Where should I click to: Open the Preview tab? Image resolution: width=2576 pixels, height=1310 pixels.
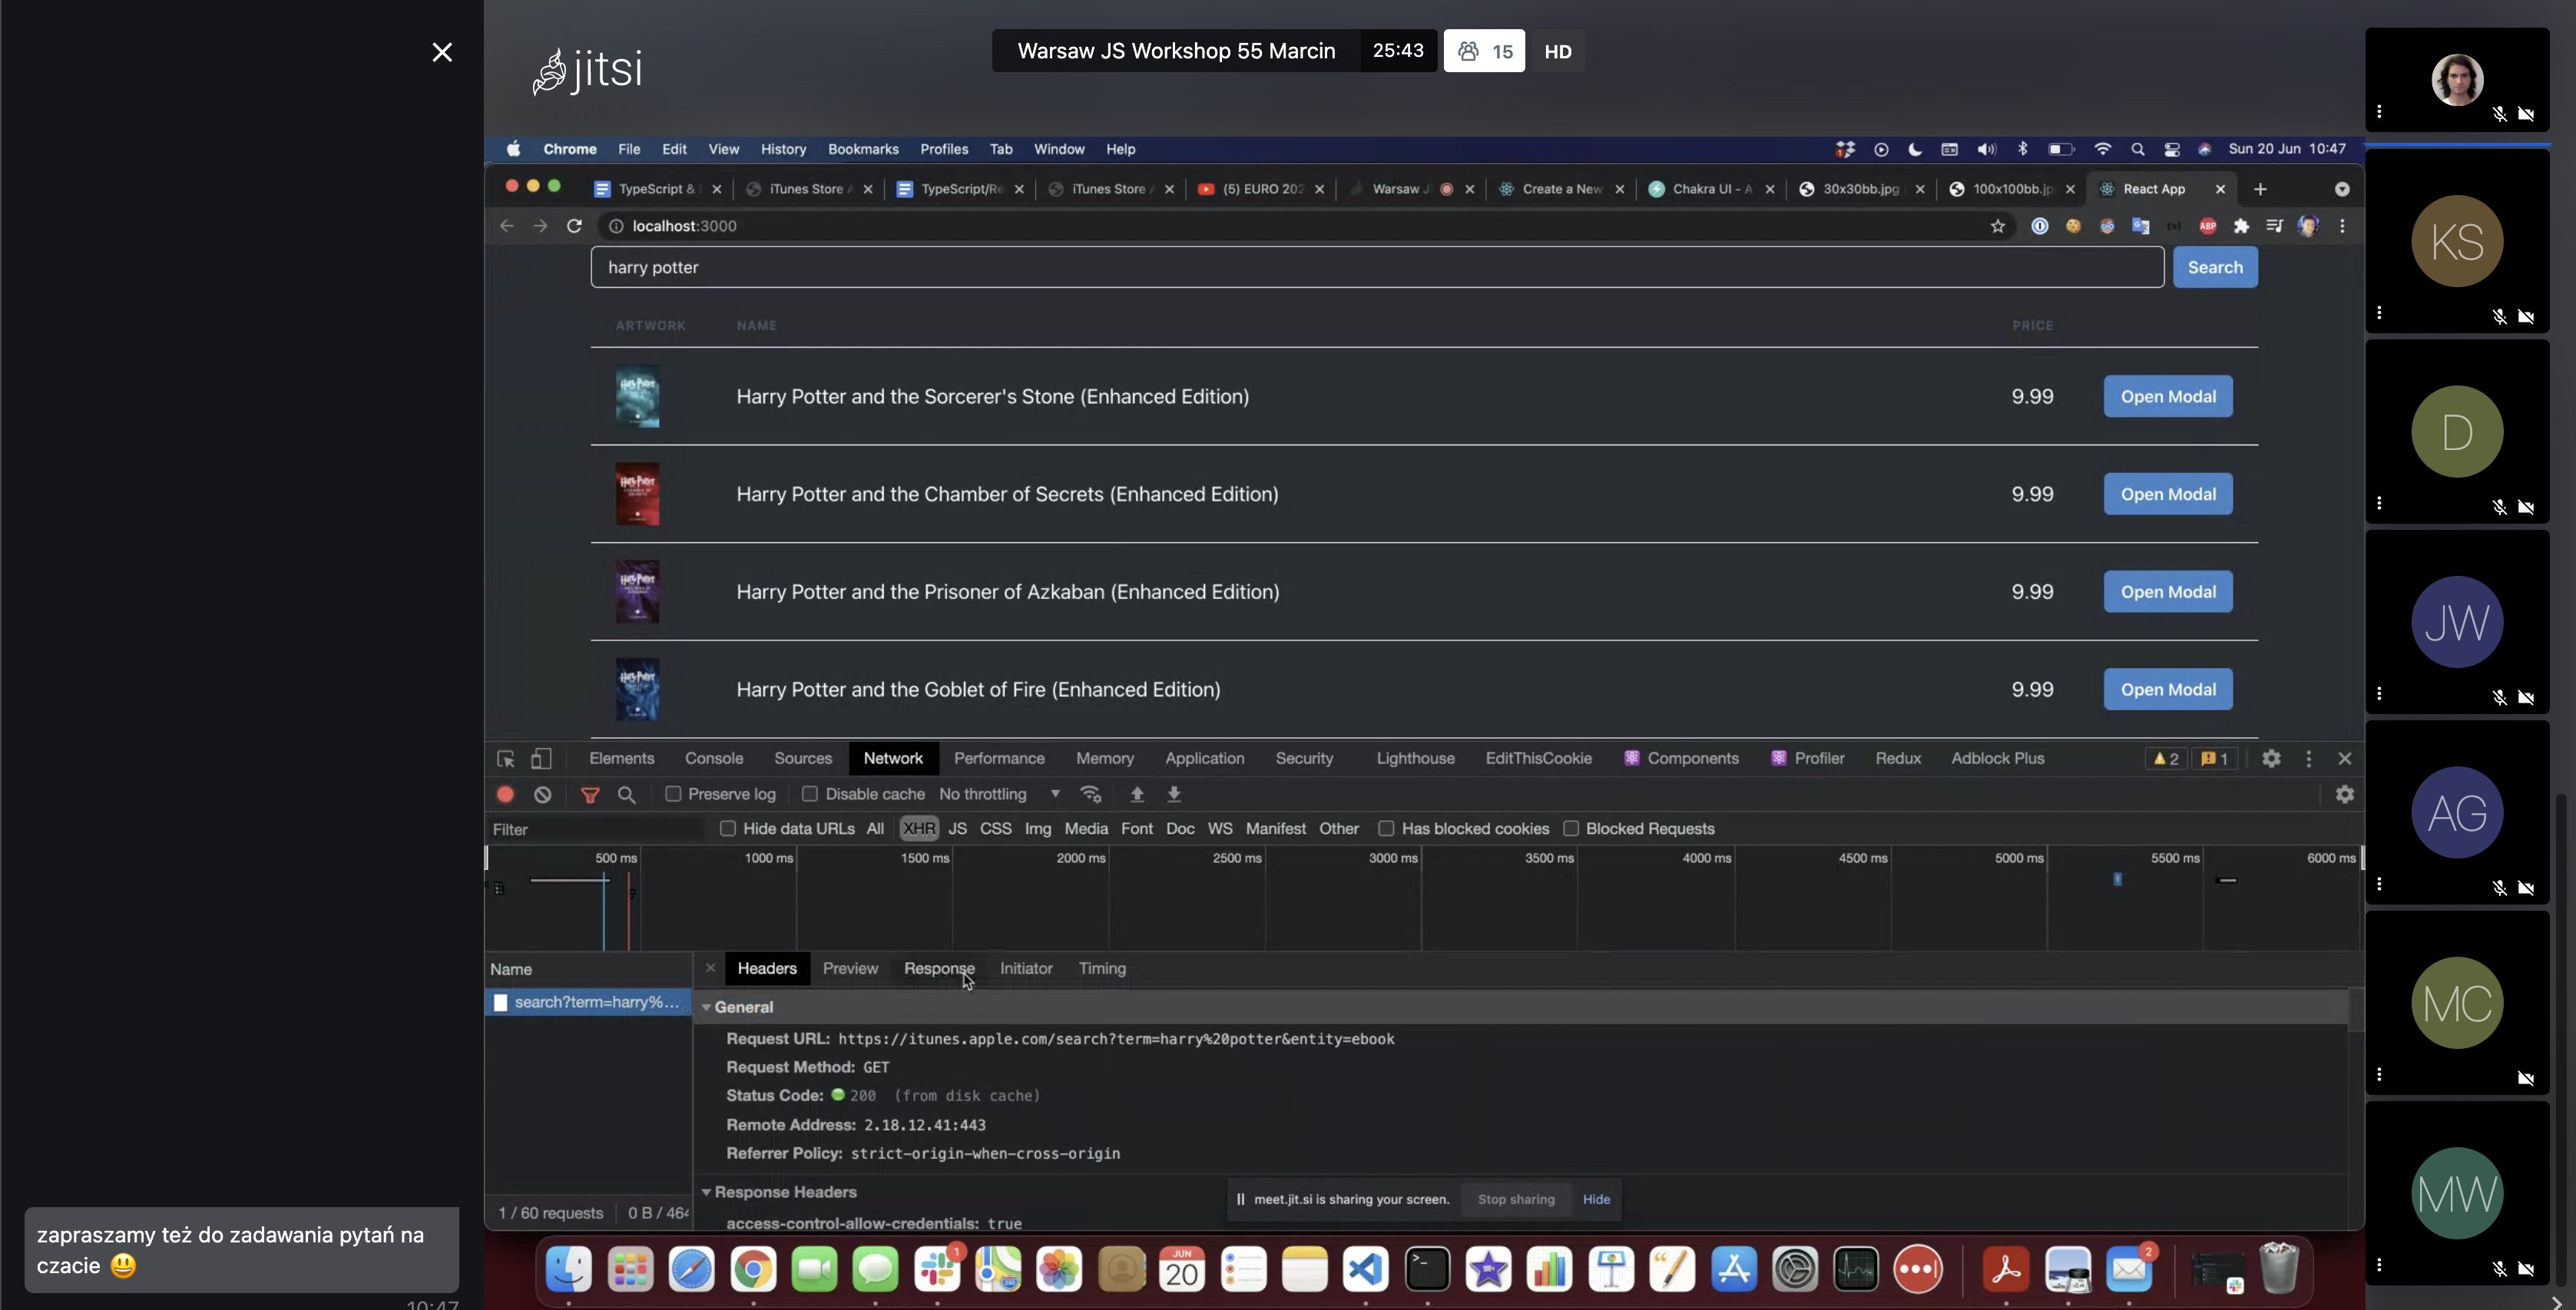pos(850,968)
